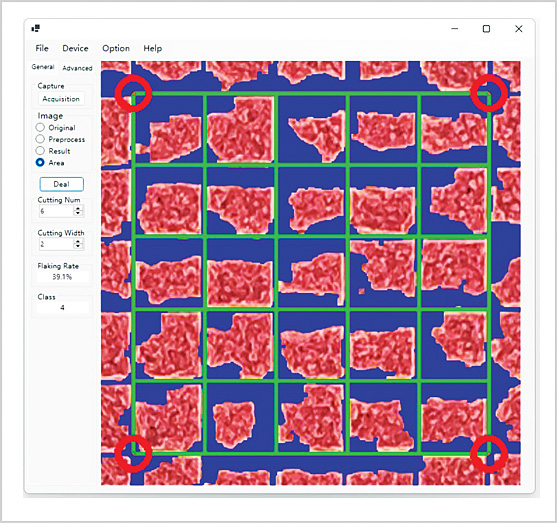Image resolution: width=557 pixels, height=523 pixels.
Task: Click the application icon in title bar
Action: (x=36, y=28)
